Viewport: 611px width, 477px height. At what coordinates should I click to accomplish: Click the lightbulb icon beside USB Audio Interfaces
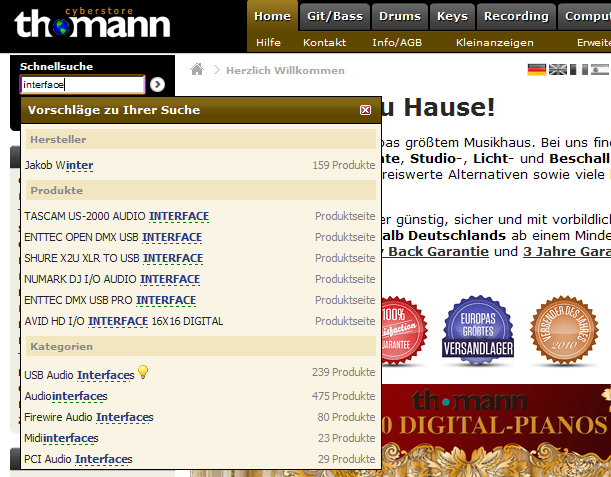click(x=143, y=372)
